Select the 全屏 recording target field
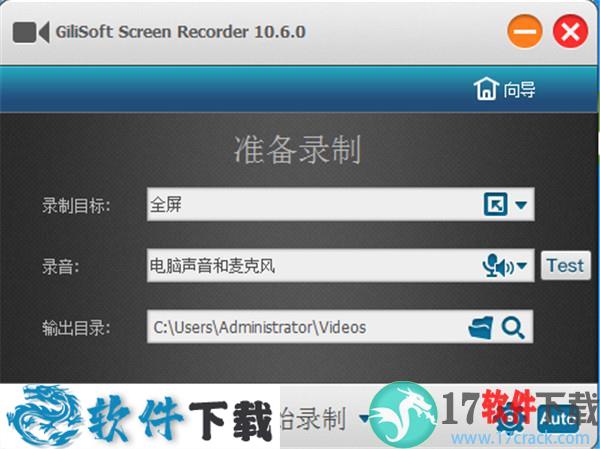 click(341, 204)
